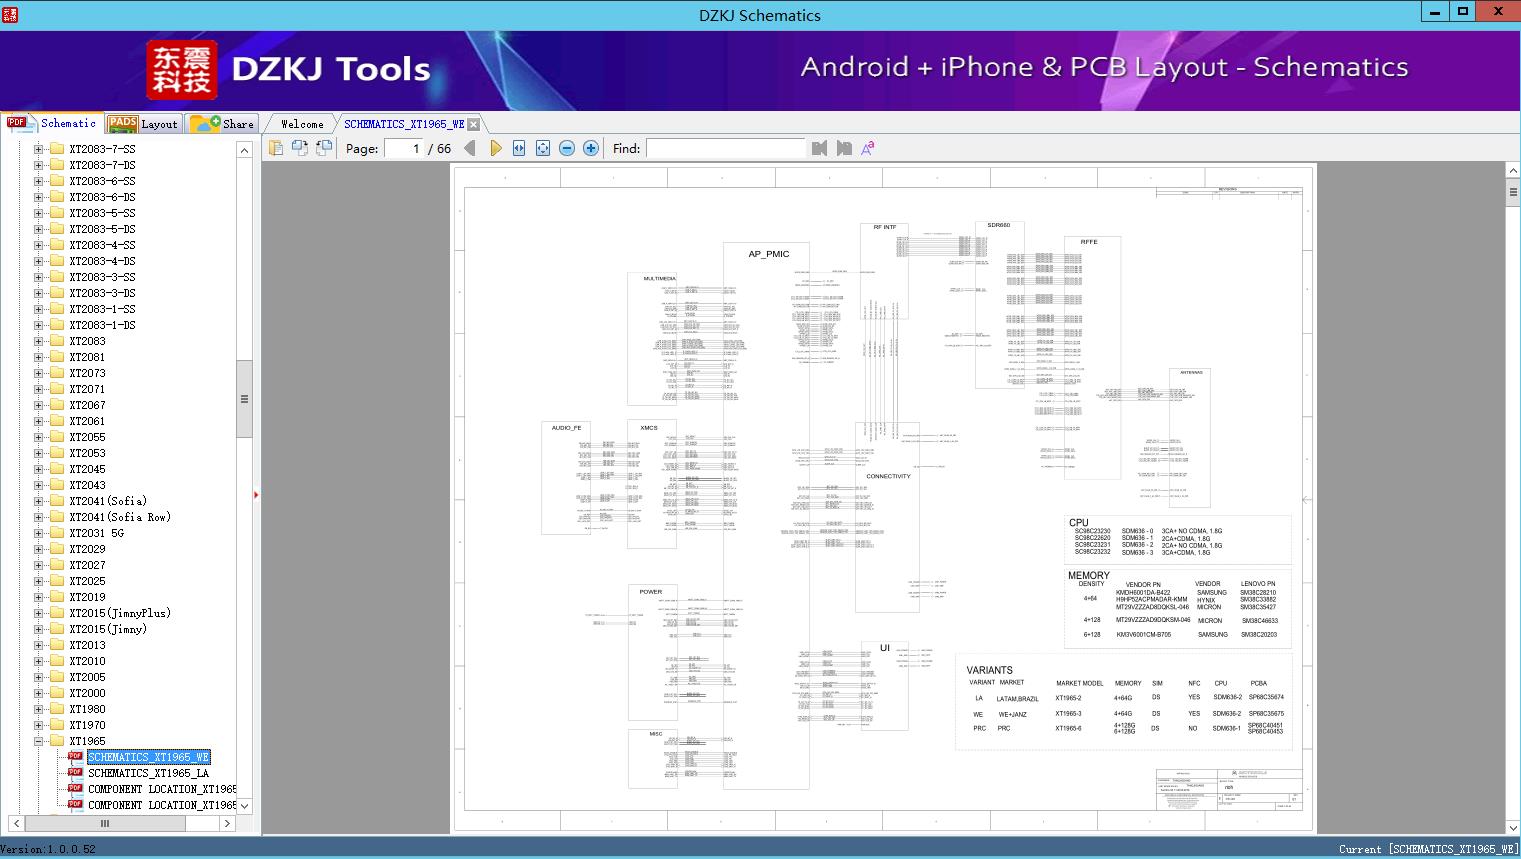Screen dimensions: 1521x859
Task: Expand the XT1980 folder
Action: (39, 709)
